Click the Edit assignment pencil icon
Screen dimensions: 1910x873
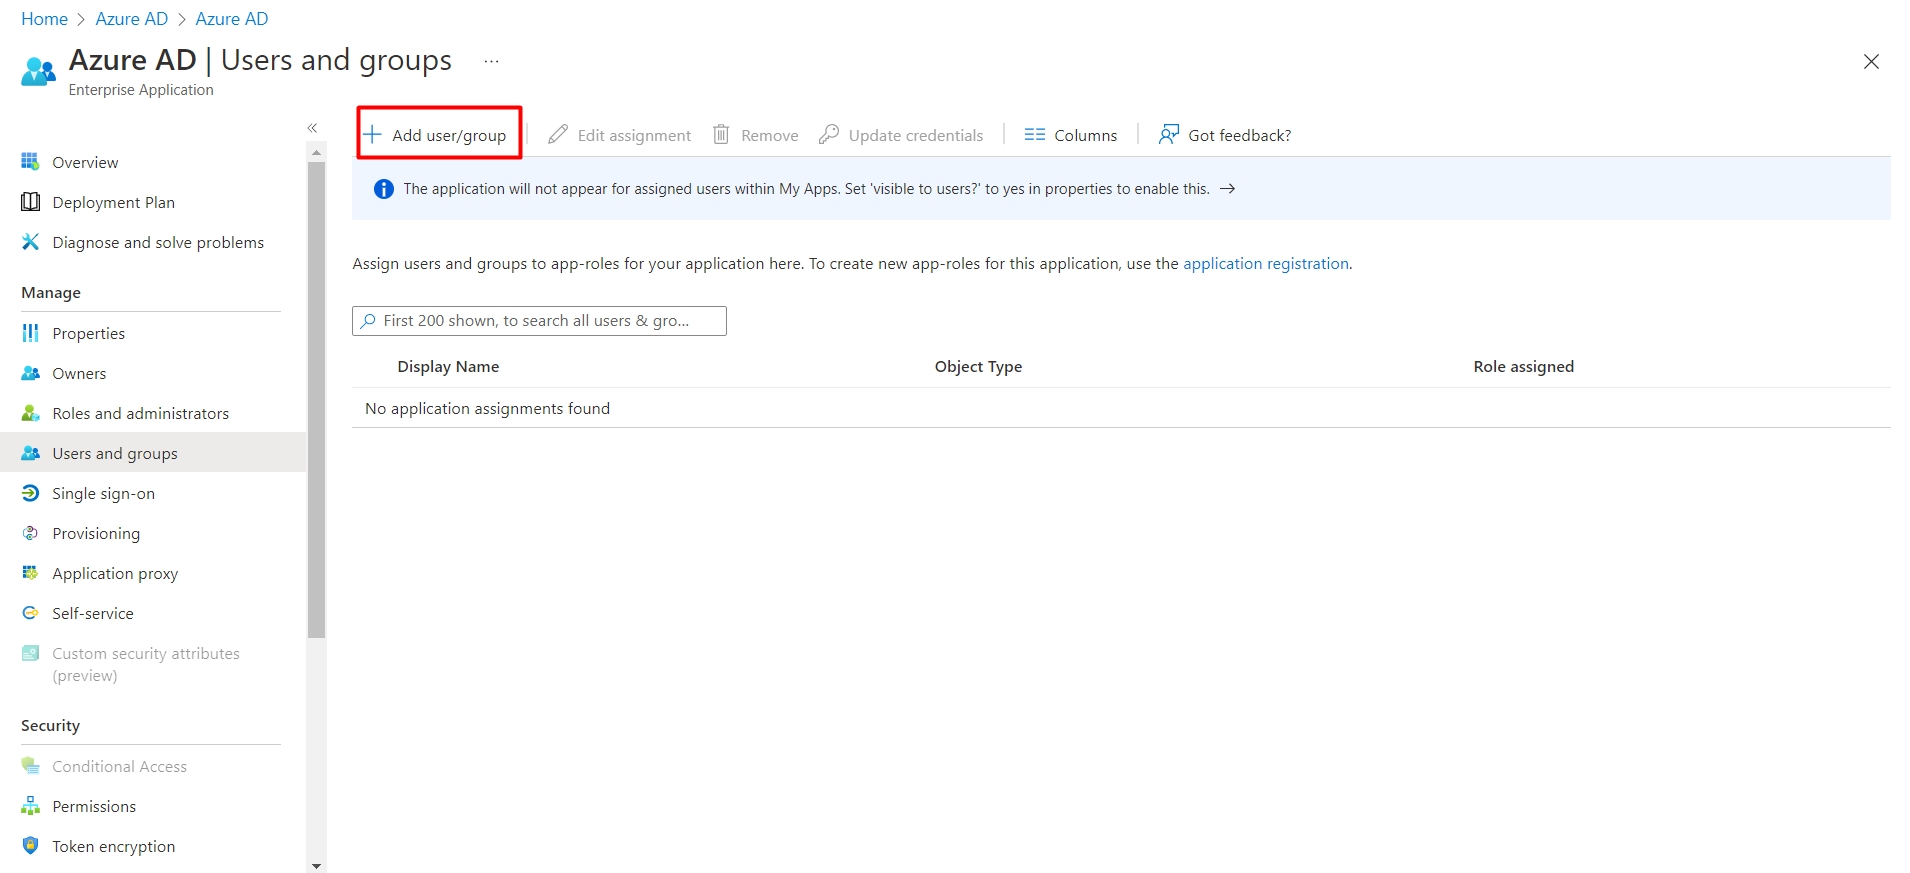558,134
